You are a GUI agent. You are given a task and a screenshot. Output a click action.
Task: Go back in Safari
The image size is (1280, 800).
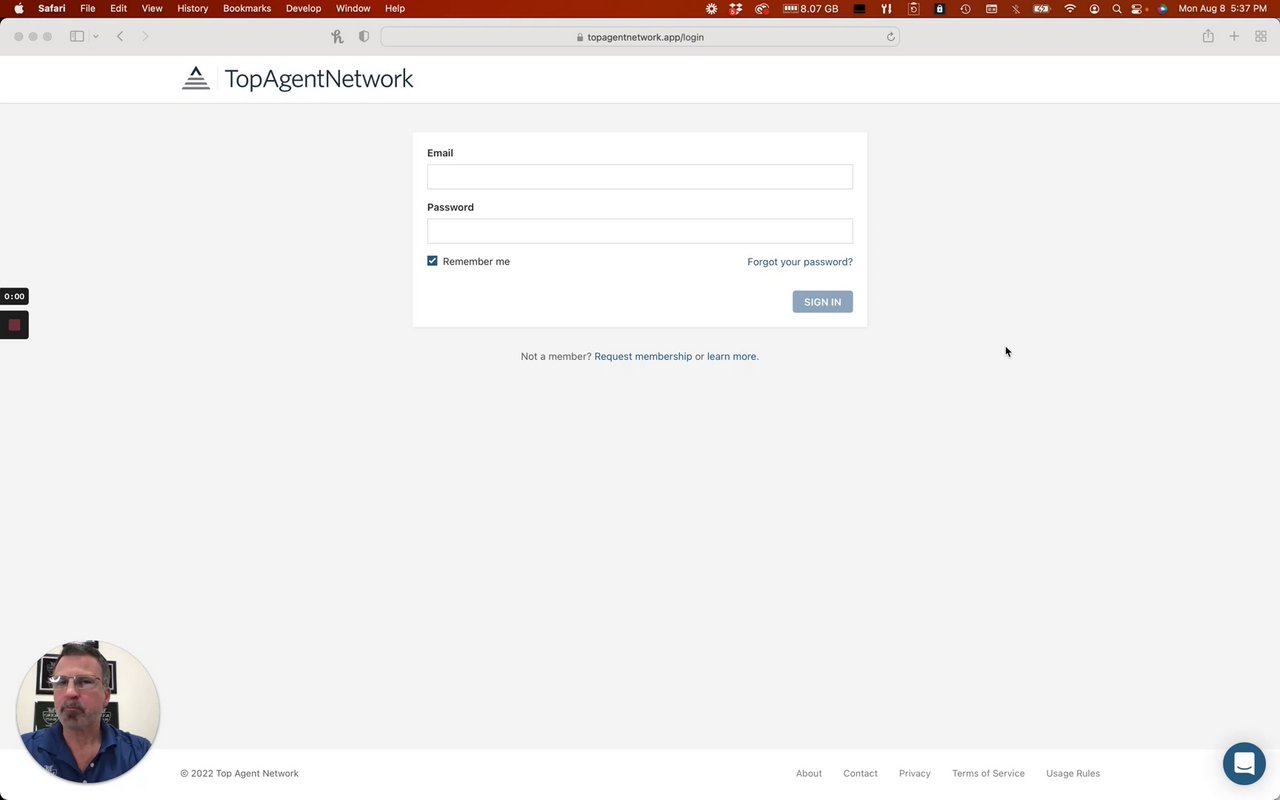coord(120,37)
